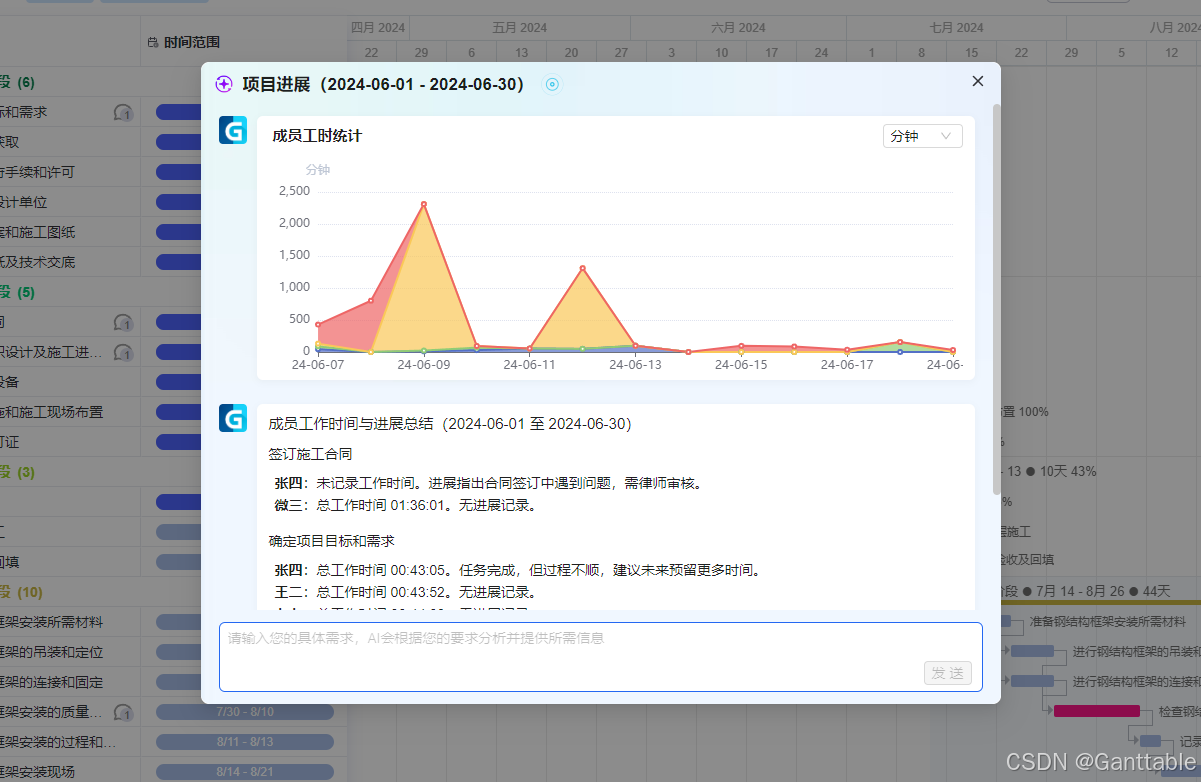Click the G avatar beside 成员工时统计 chart
1201x782 pixels.
[233, 131]
